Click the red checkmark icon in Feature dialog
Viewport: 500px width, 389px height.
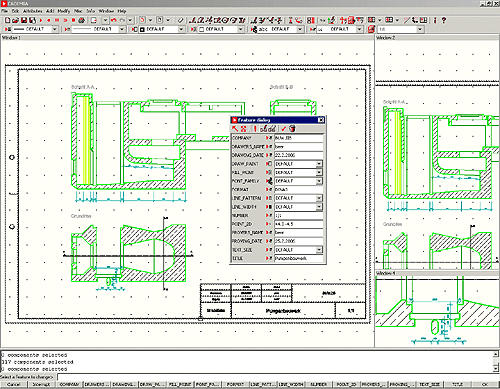click(x=283, y=129)
